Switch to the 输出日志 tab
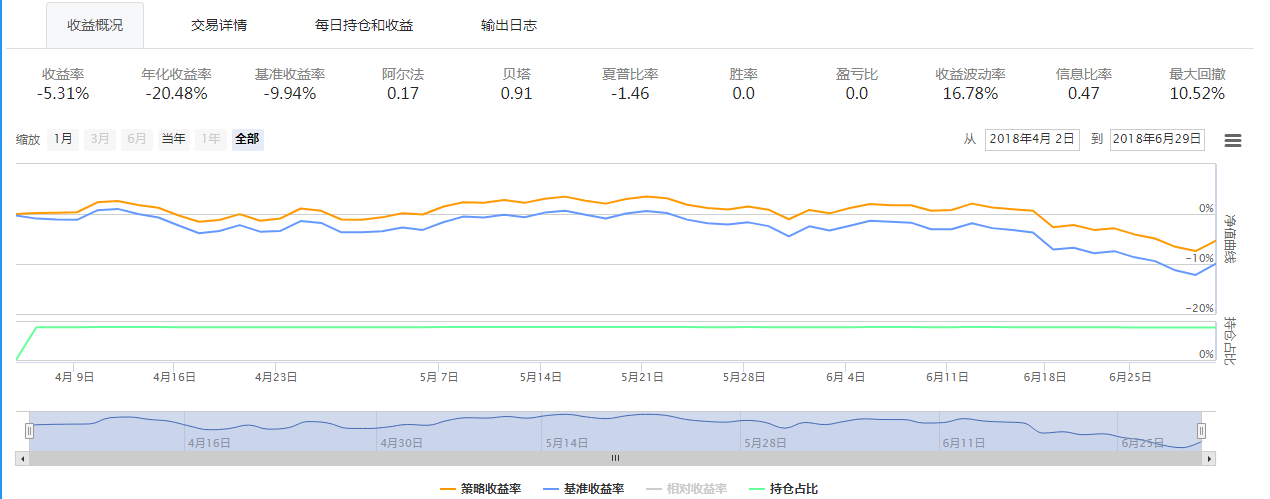 click(509, 25)
